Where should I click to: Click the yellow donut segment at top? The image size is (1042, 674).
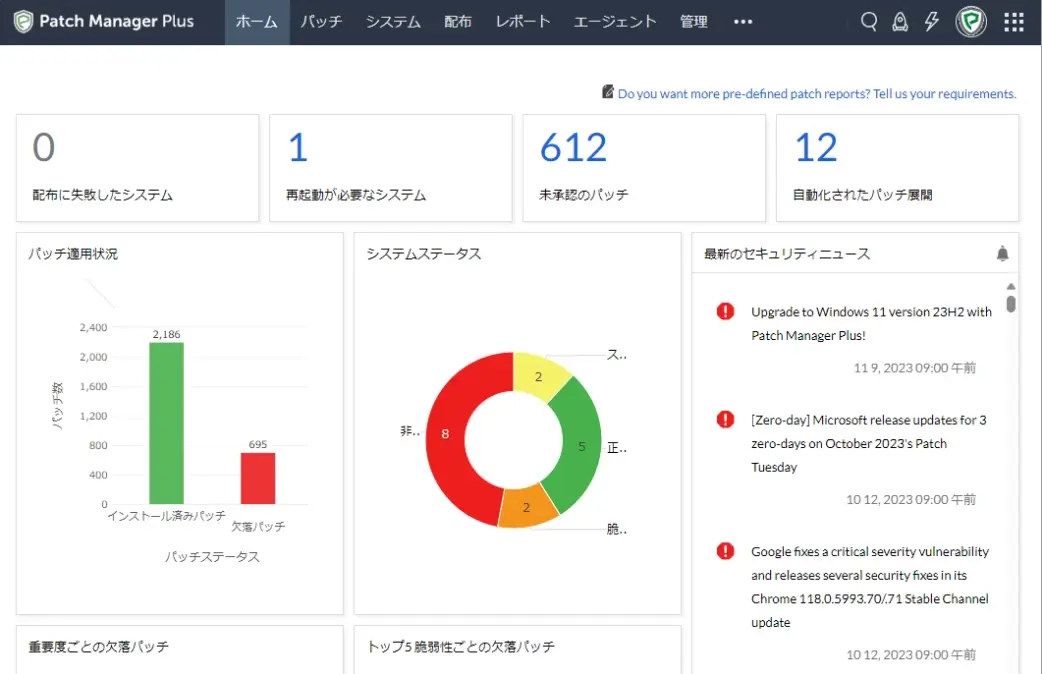[540, 376]
